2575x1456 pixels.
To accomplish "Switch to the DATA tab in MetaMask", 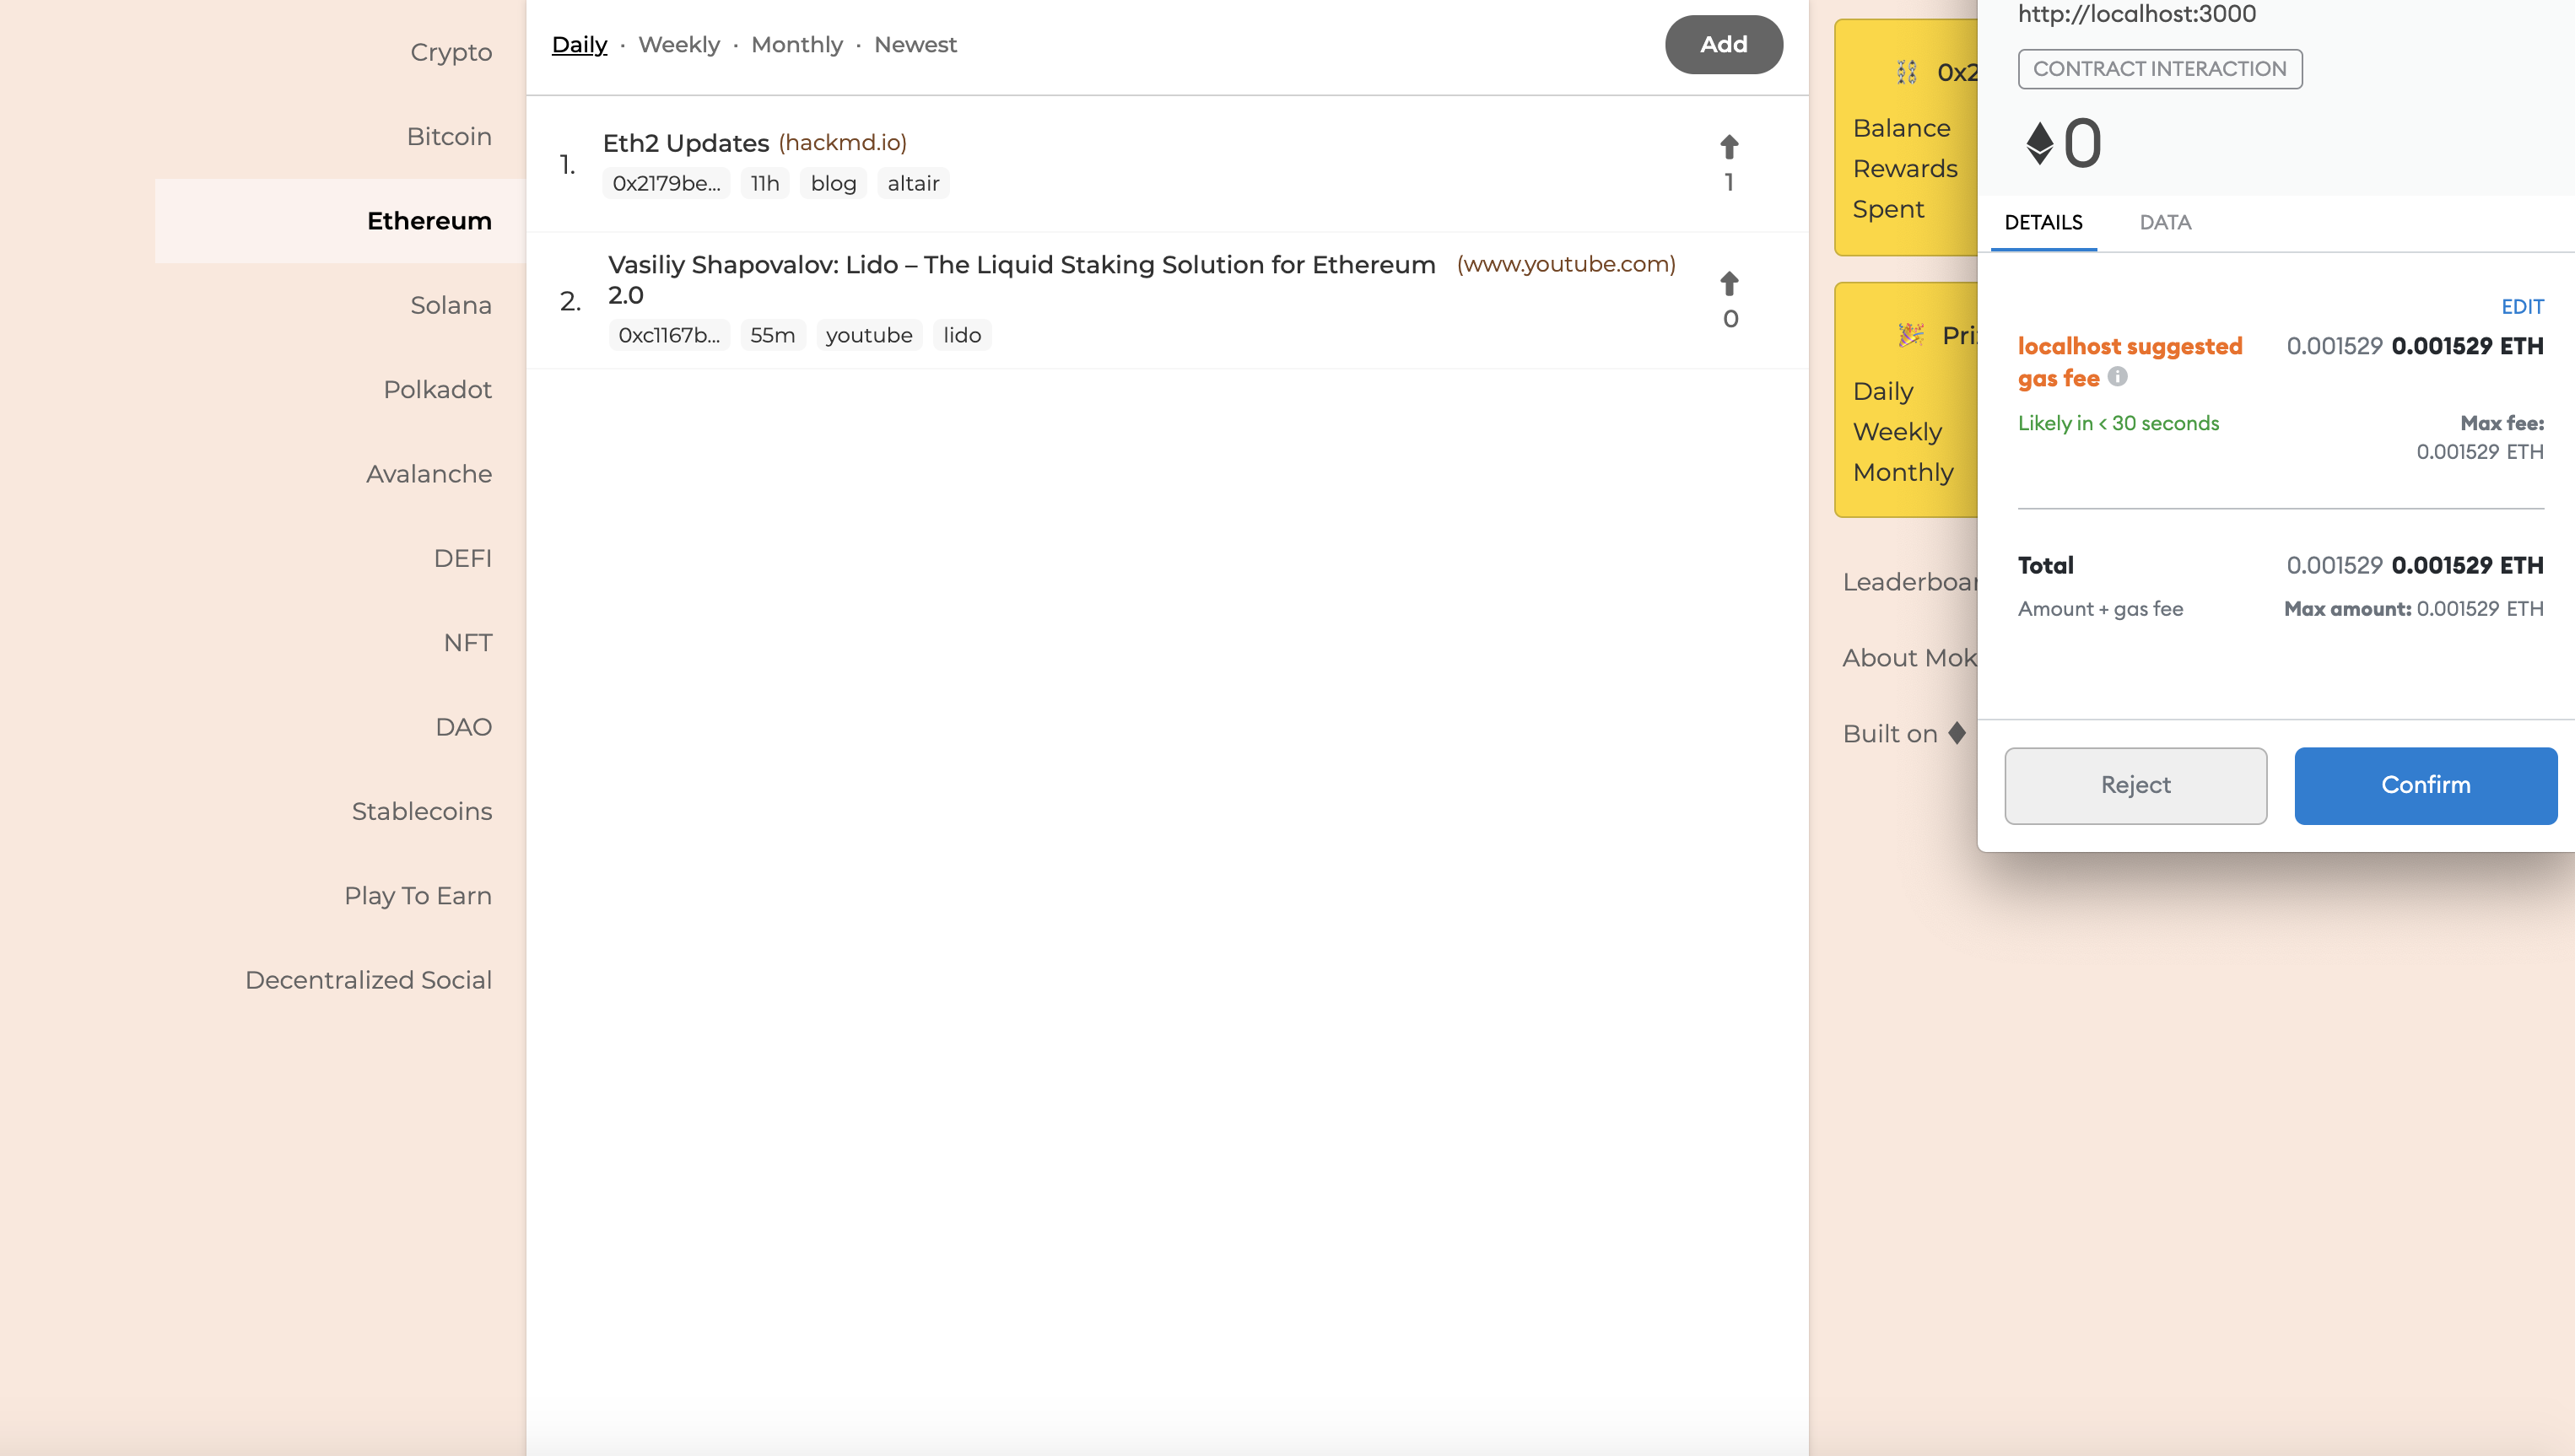I will 2165,222.
